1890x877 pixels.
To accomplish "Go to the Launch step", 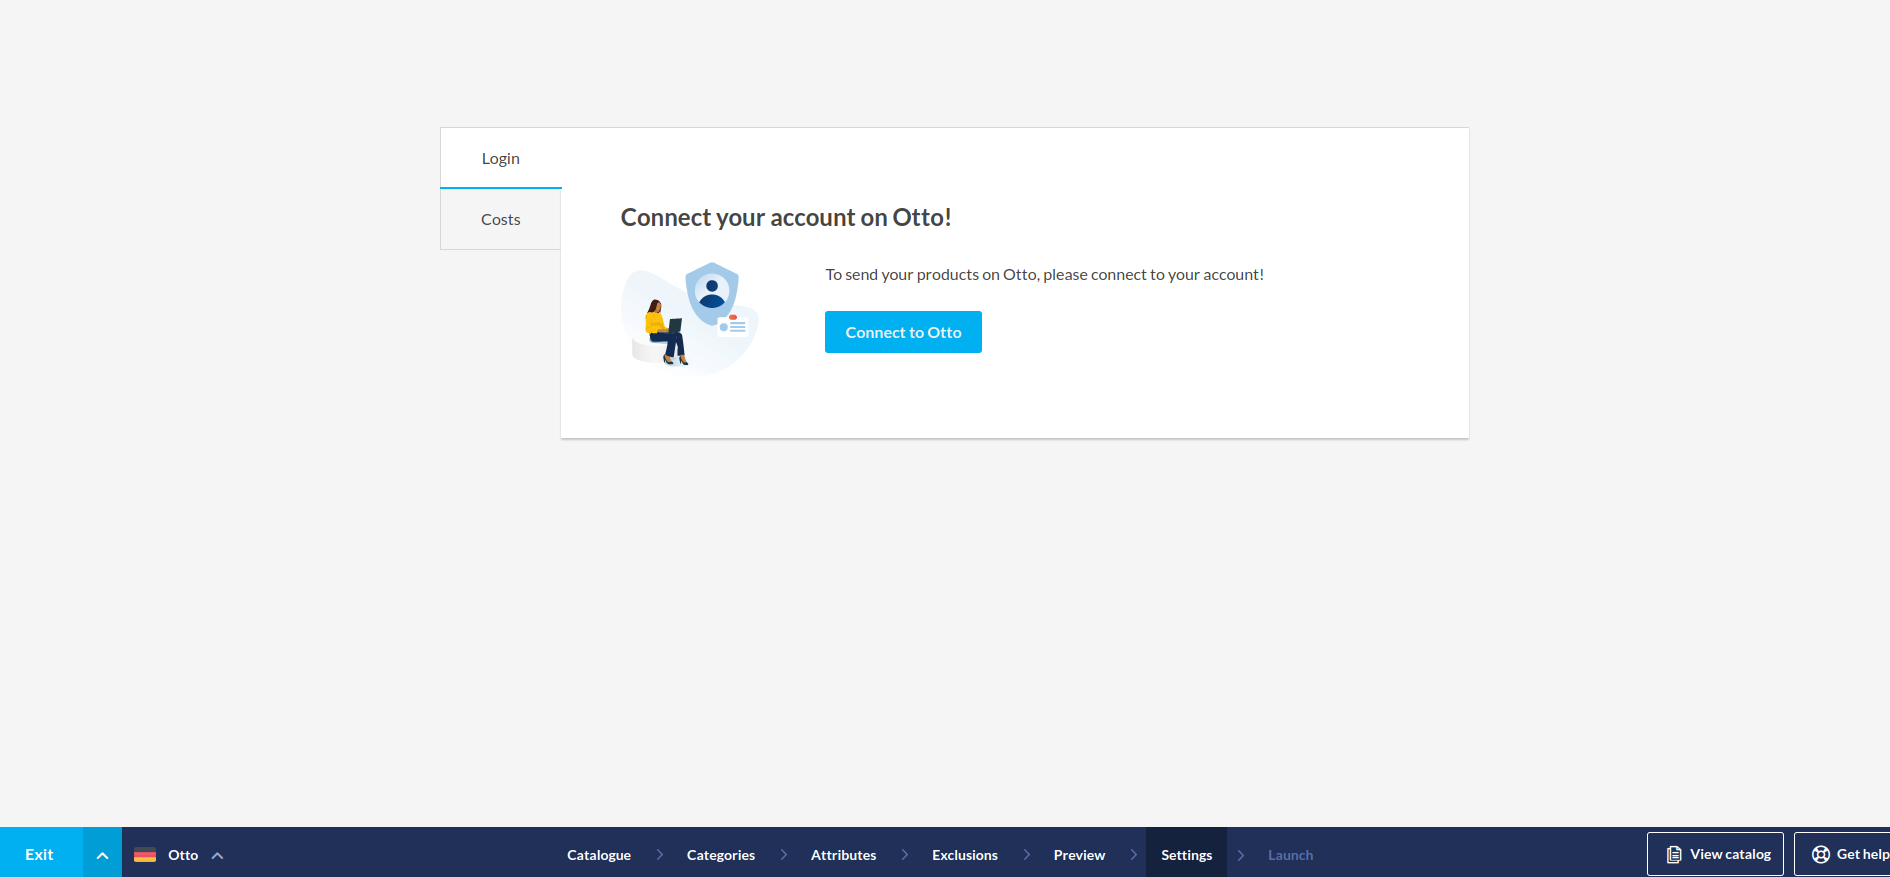I will 1290,855.
